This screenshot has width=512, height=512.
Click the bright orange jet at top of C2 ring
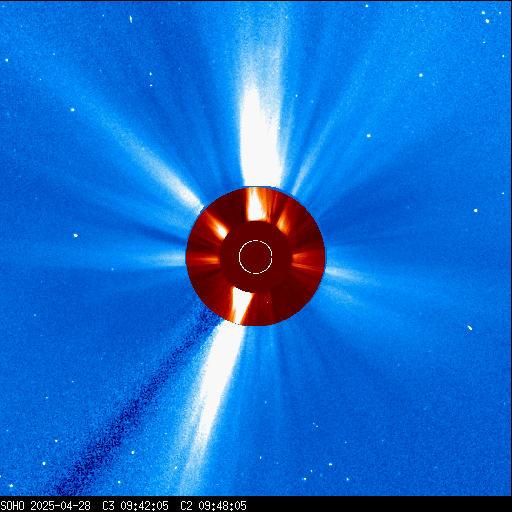pyautogui.click(x=256, y=204)
